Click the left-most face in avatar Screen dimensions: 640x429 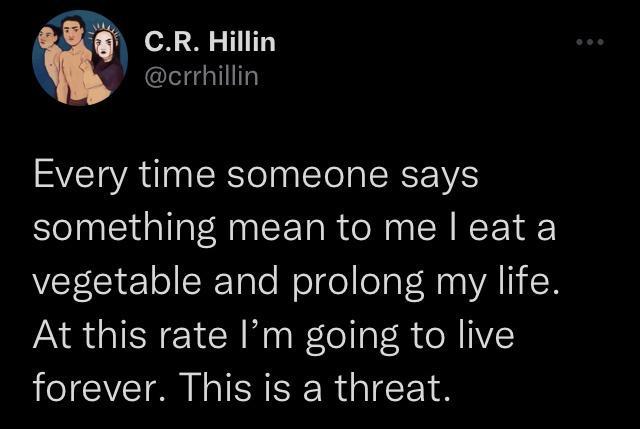tap(47, 42)
